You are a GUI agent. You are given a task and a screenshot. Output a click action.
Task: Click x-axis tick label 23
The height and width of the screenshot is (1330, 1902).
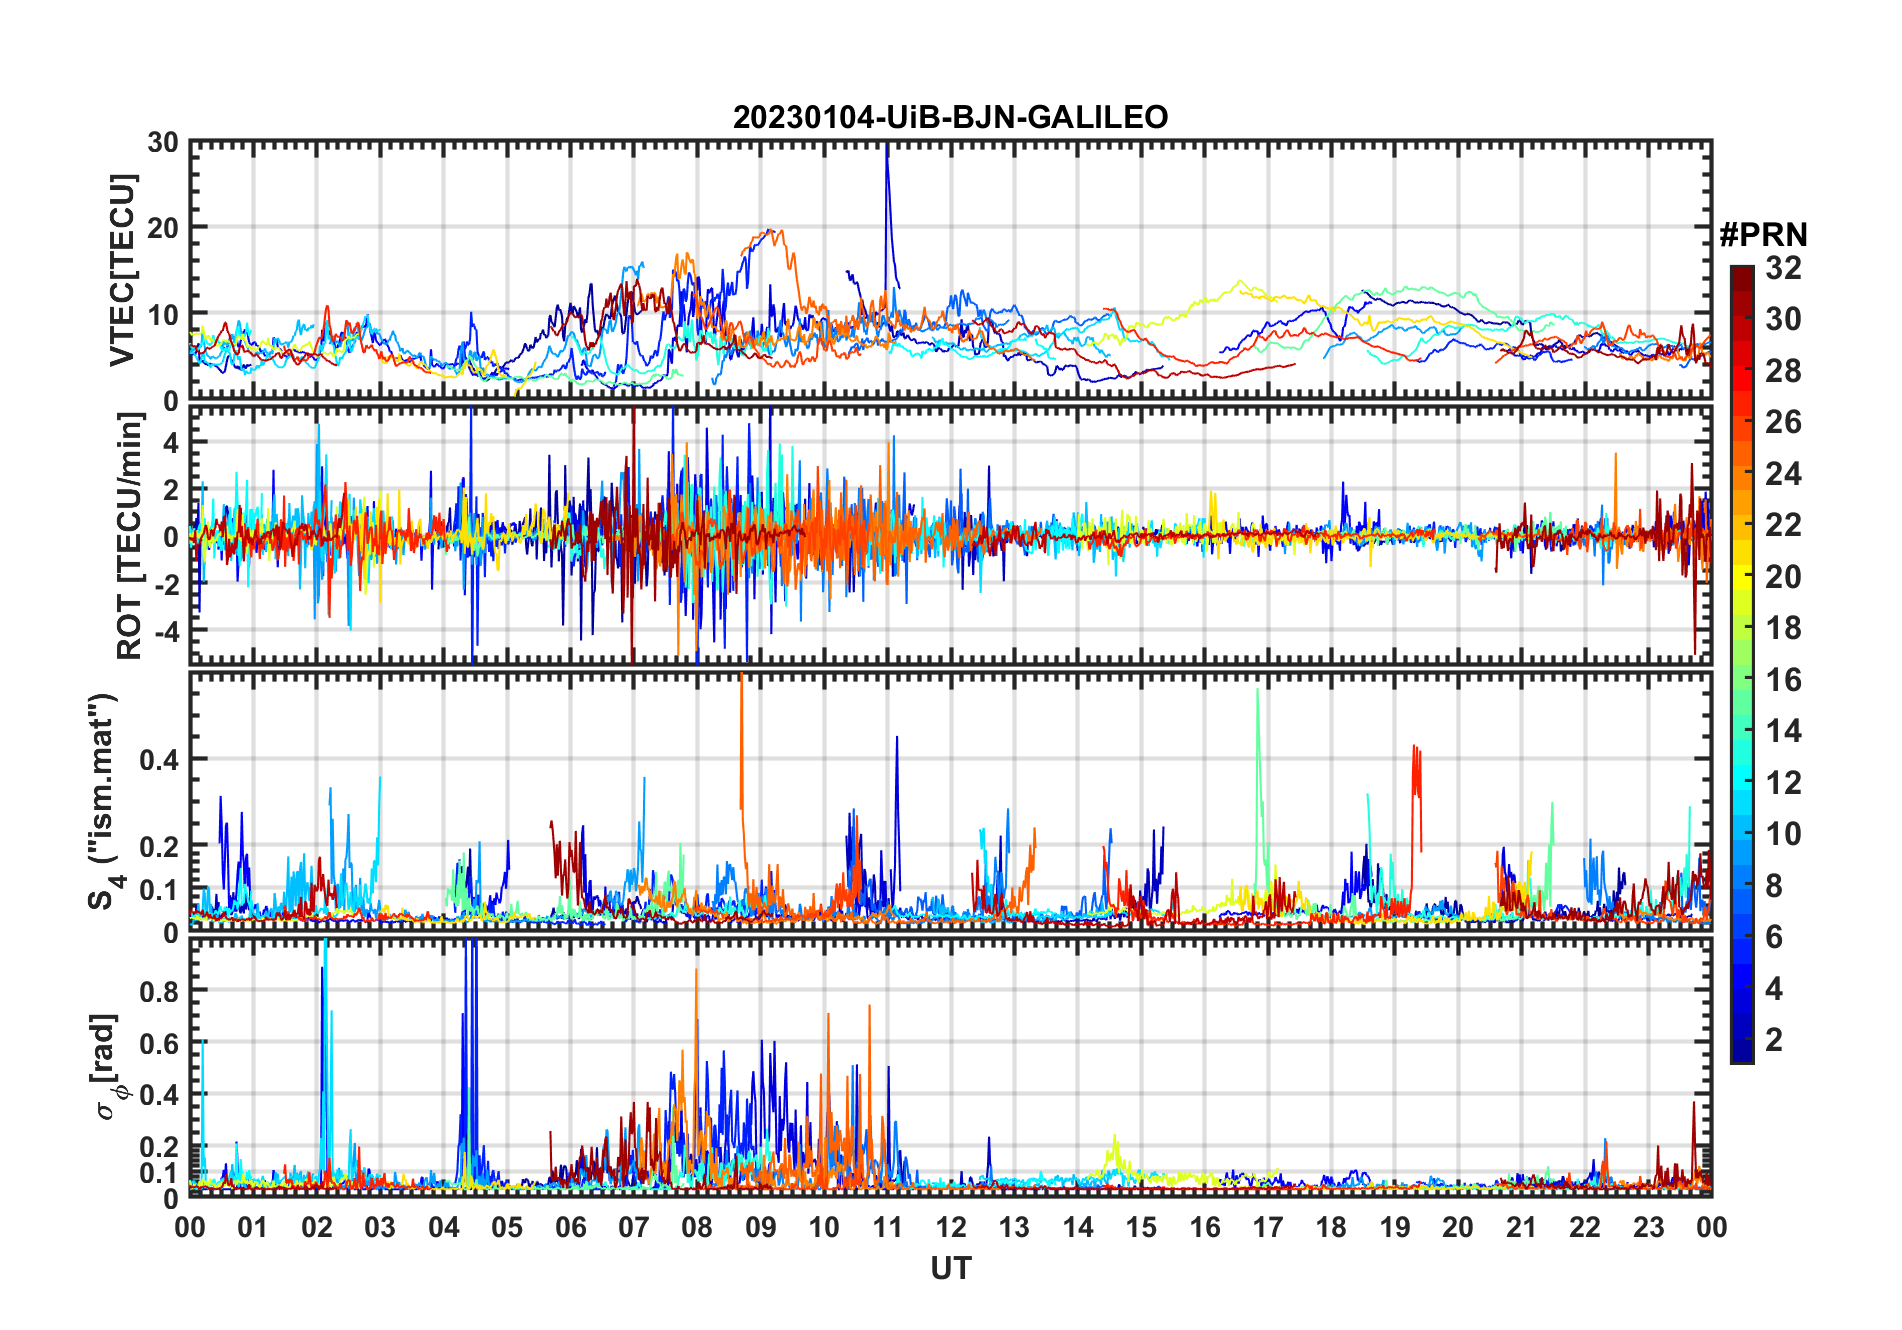coord(1648,1227)
